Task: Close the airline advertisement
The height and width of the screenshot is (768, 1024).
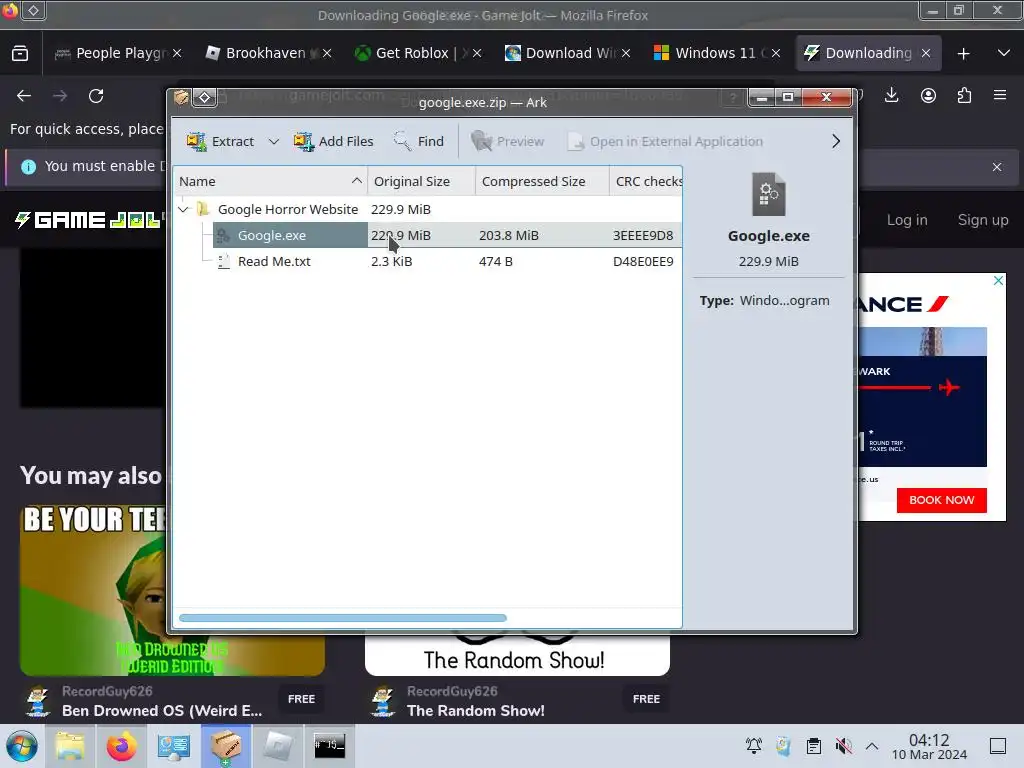Action: (x=998, y=280)
